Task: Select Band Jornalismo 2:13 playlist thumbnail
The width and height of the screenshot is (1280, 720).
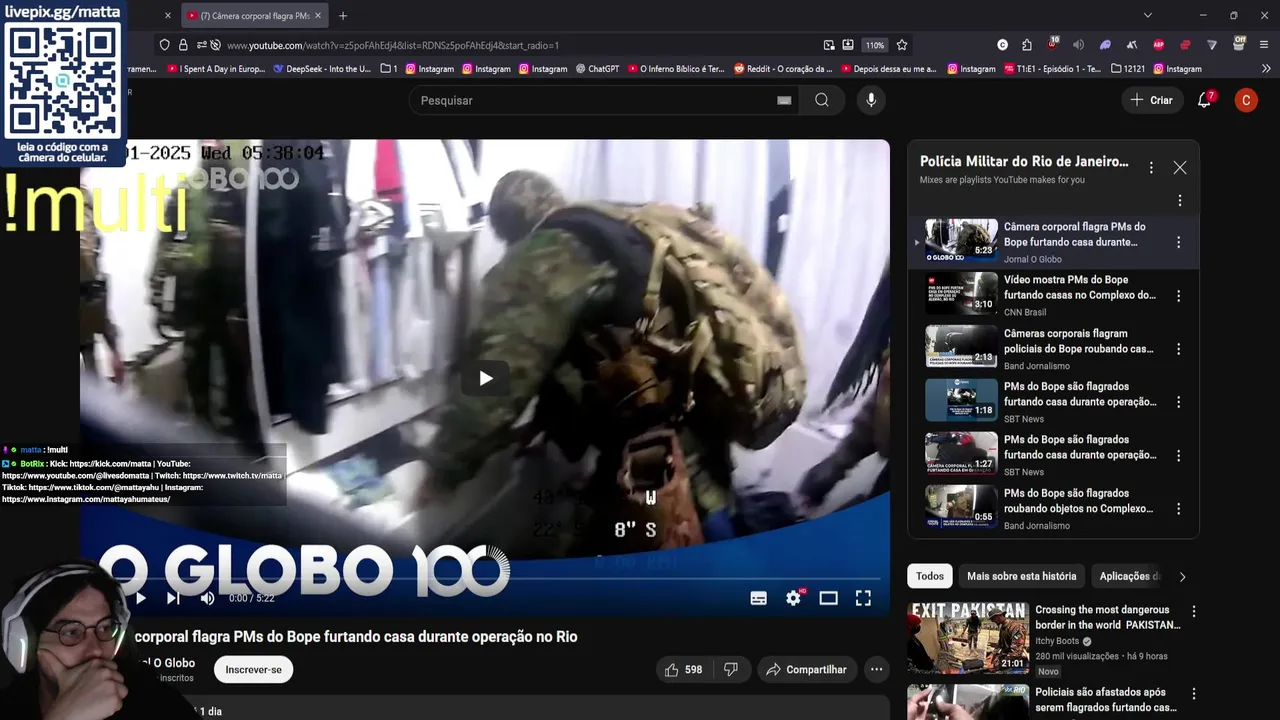Action: (x=961, y=347)
